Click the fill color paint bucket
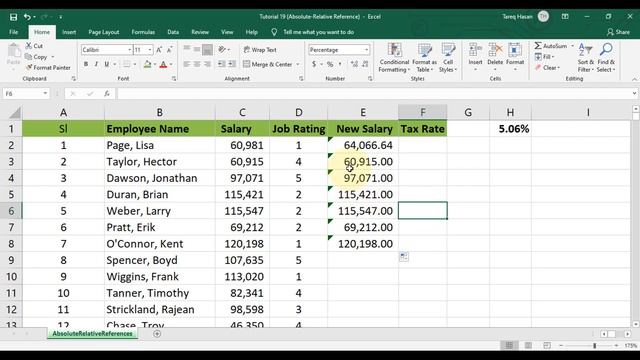This screenshot has height=360, width=640. pyautogui.click(x=147, y=64)
